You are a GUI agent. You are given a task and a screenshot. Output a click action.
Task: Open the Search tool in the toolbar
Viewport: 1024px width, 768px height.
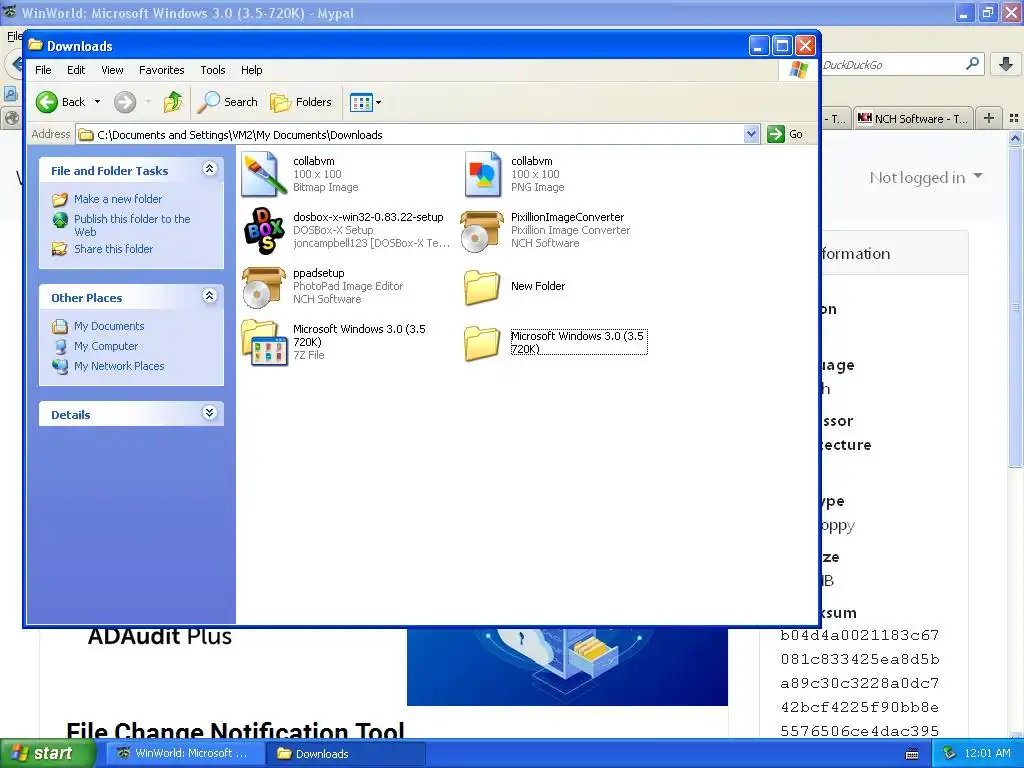click(x=228, y=102)
